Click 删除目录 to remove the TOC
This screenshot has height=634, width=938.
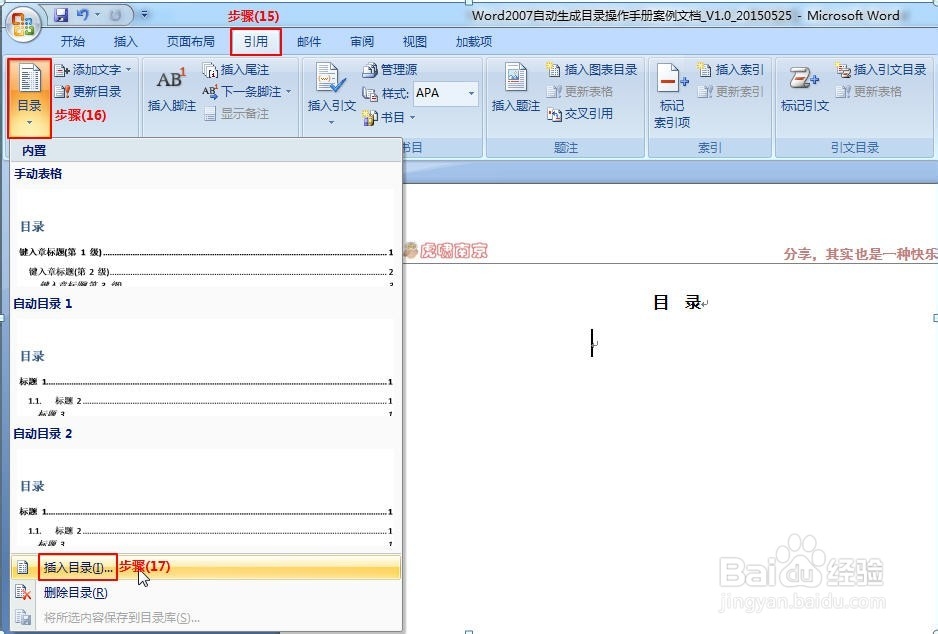click(73, 591)
